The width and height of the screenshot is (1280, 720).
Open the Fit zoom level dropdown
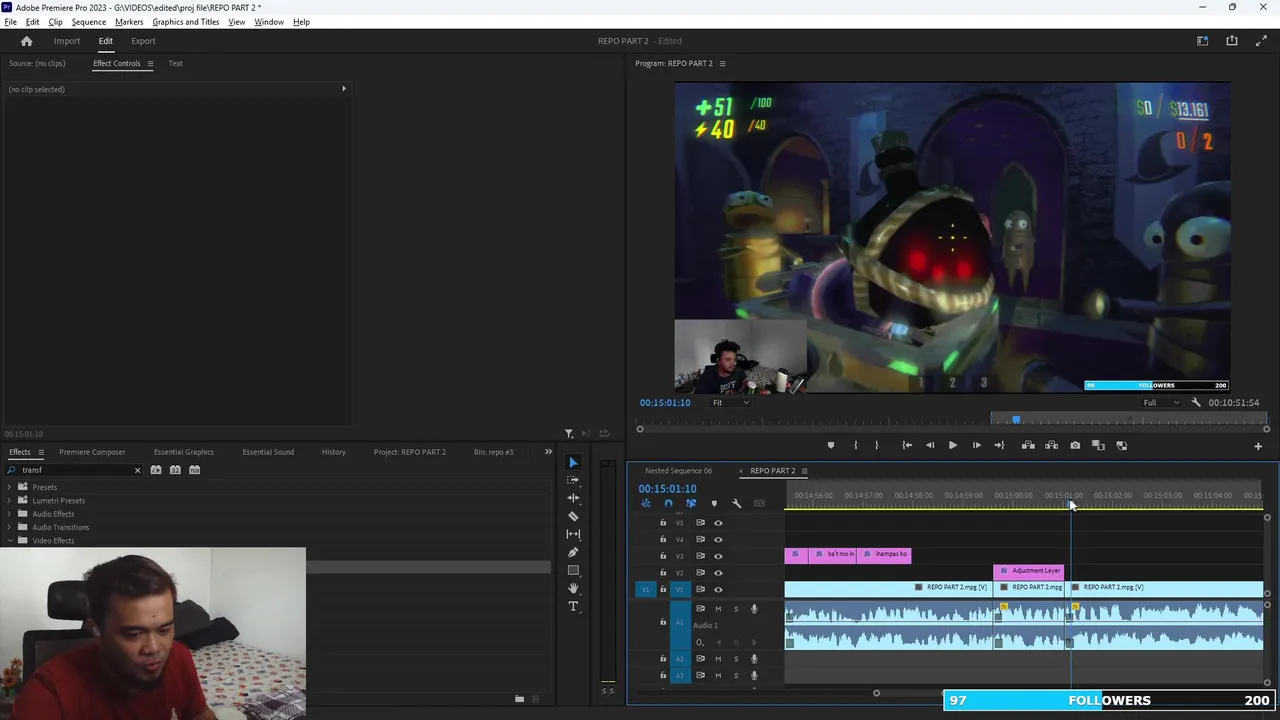(730, 403)
